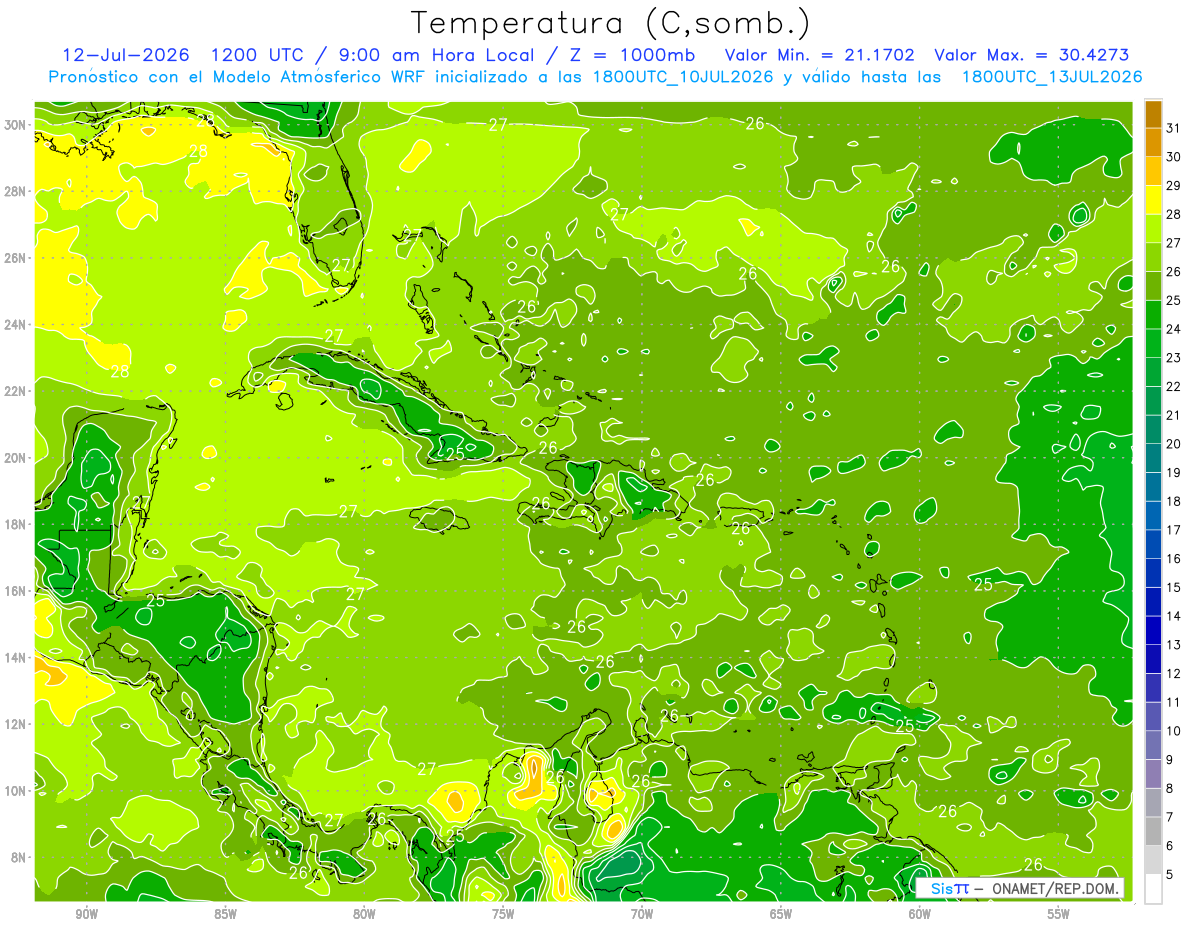
Task: Click the '80W' longitude axis label
Action: point(364,914)
